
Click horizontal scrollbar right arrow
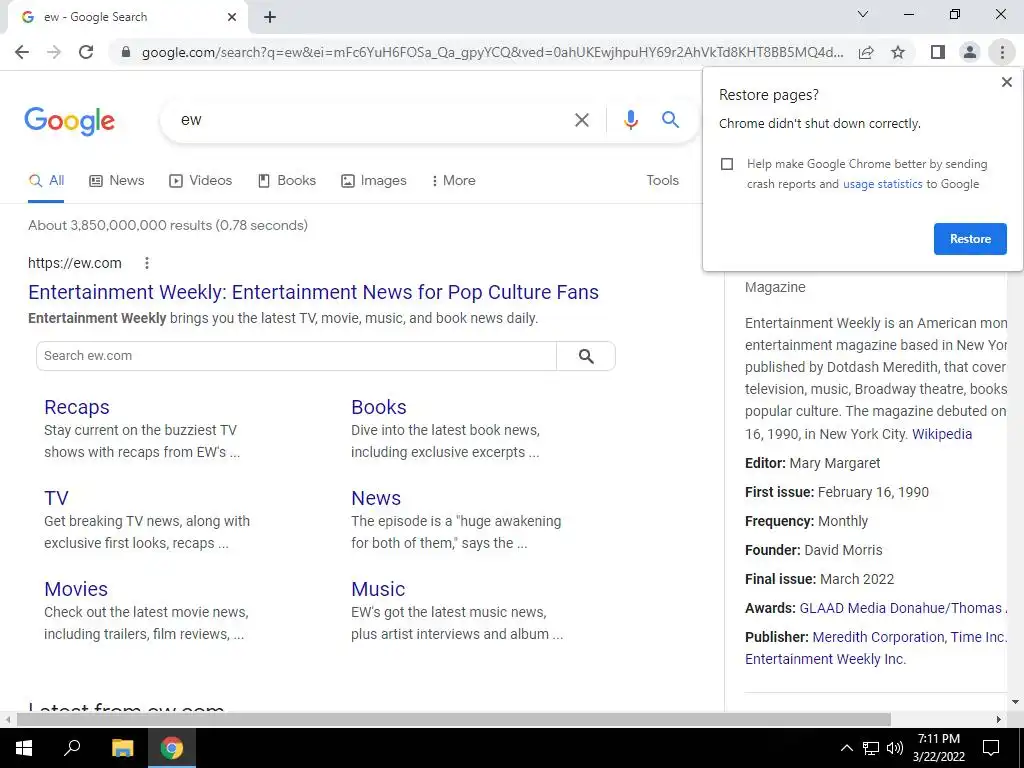coord(999,719)
